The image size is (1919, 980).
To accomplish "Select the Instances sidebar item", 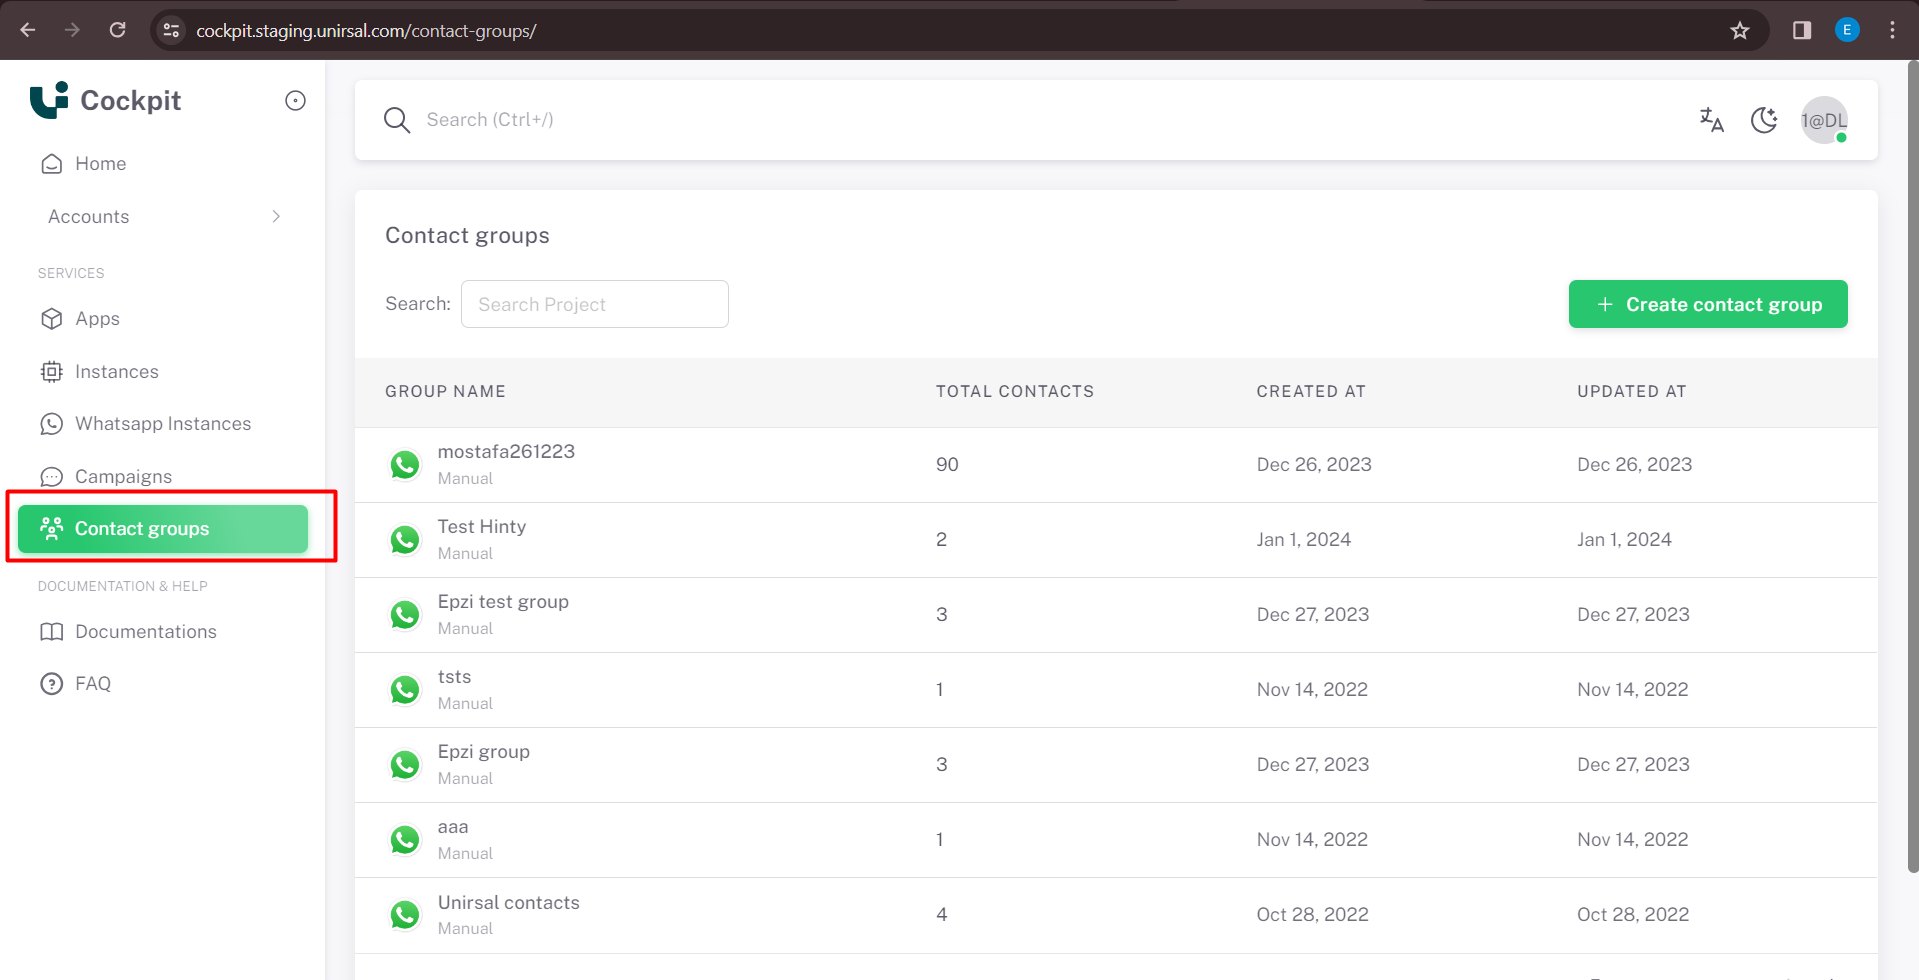I will click(x=117, y=371).
